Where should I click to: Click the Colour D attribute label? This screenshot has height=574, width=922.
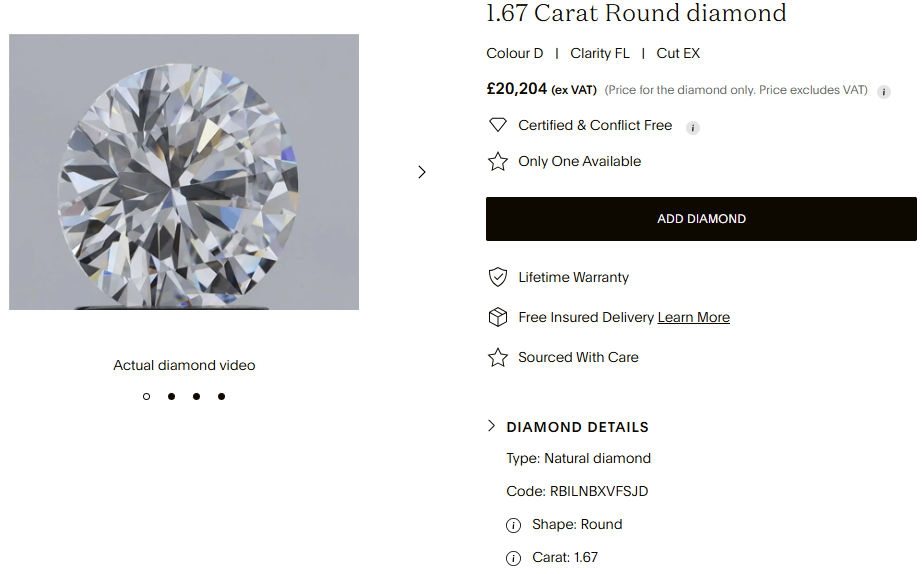click(514, 53)
